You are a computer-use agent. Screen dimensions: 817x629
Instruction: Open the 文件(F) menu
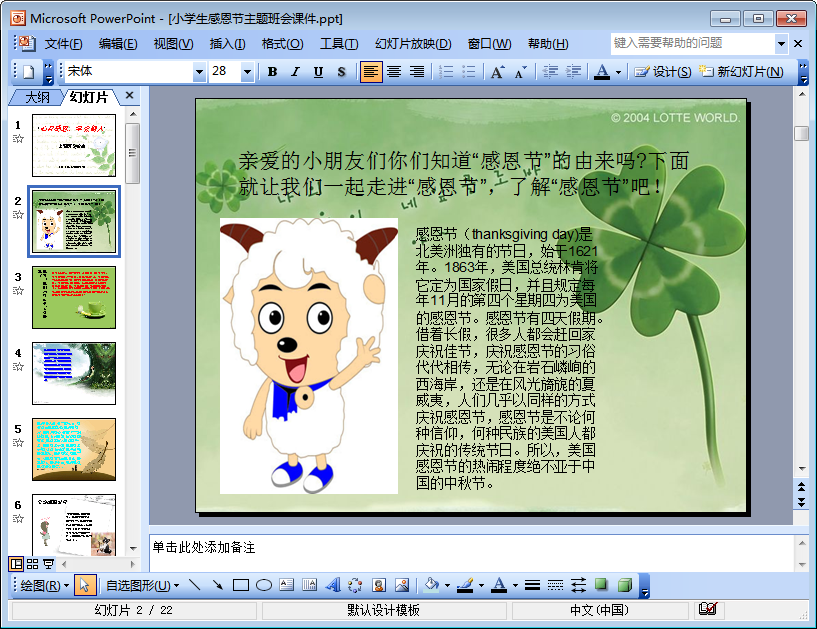pos(63,44)
